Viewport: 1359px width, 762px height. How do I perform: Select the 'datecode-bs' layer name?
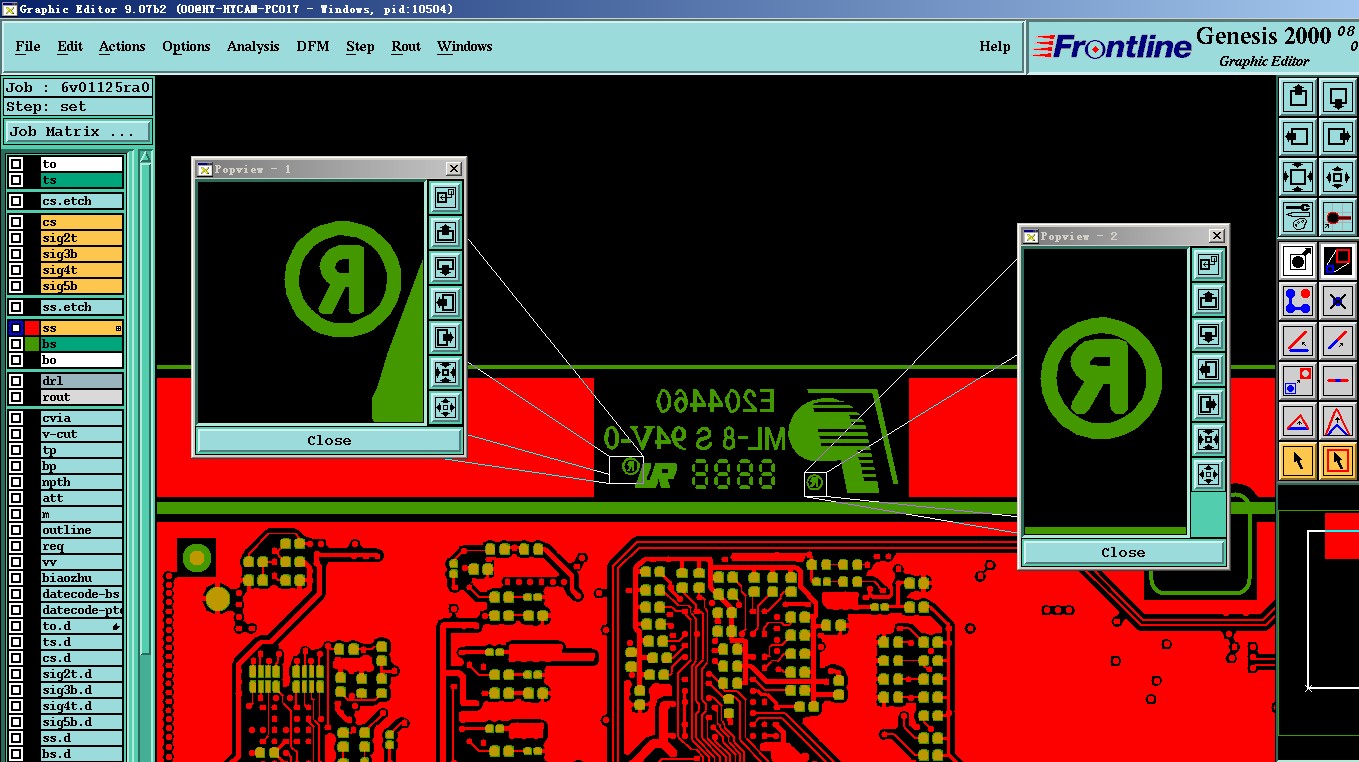pyautogui.click(x=81, y=594)
